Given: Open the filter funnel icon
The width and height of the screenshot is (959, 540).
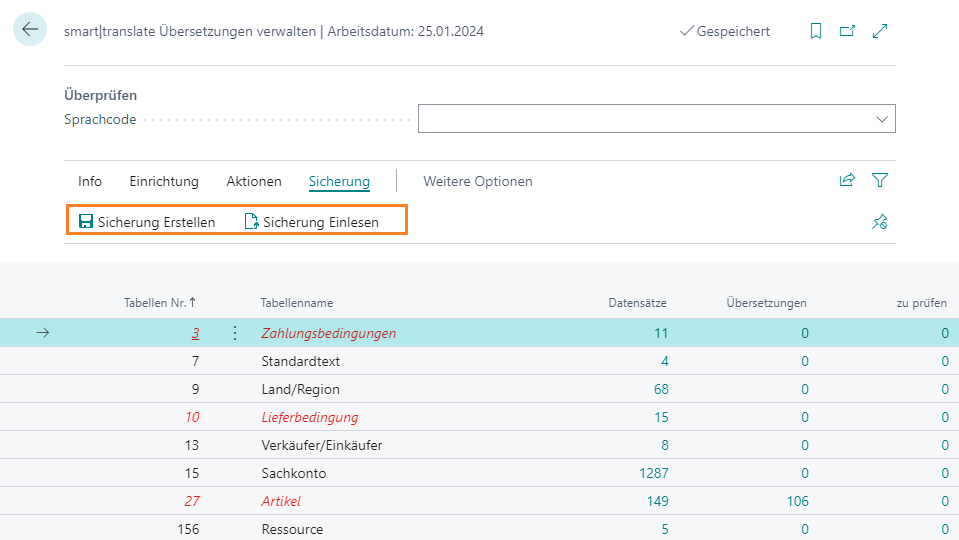Looking at the screenshot, I should point(880,181).
